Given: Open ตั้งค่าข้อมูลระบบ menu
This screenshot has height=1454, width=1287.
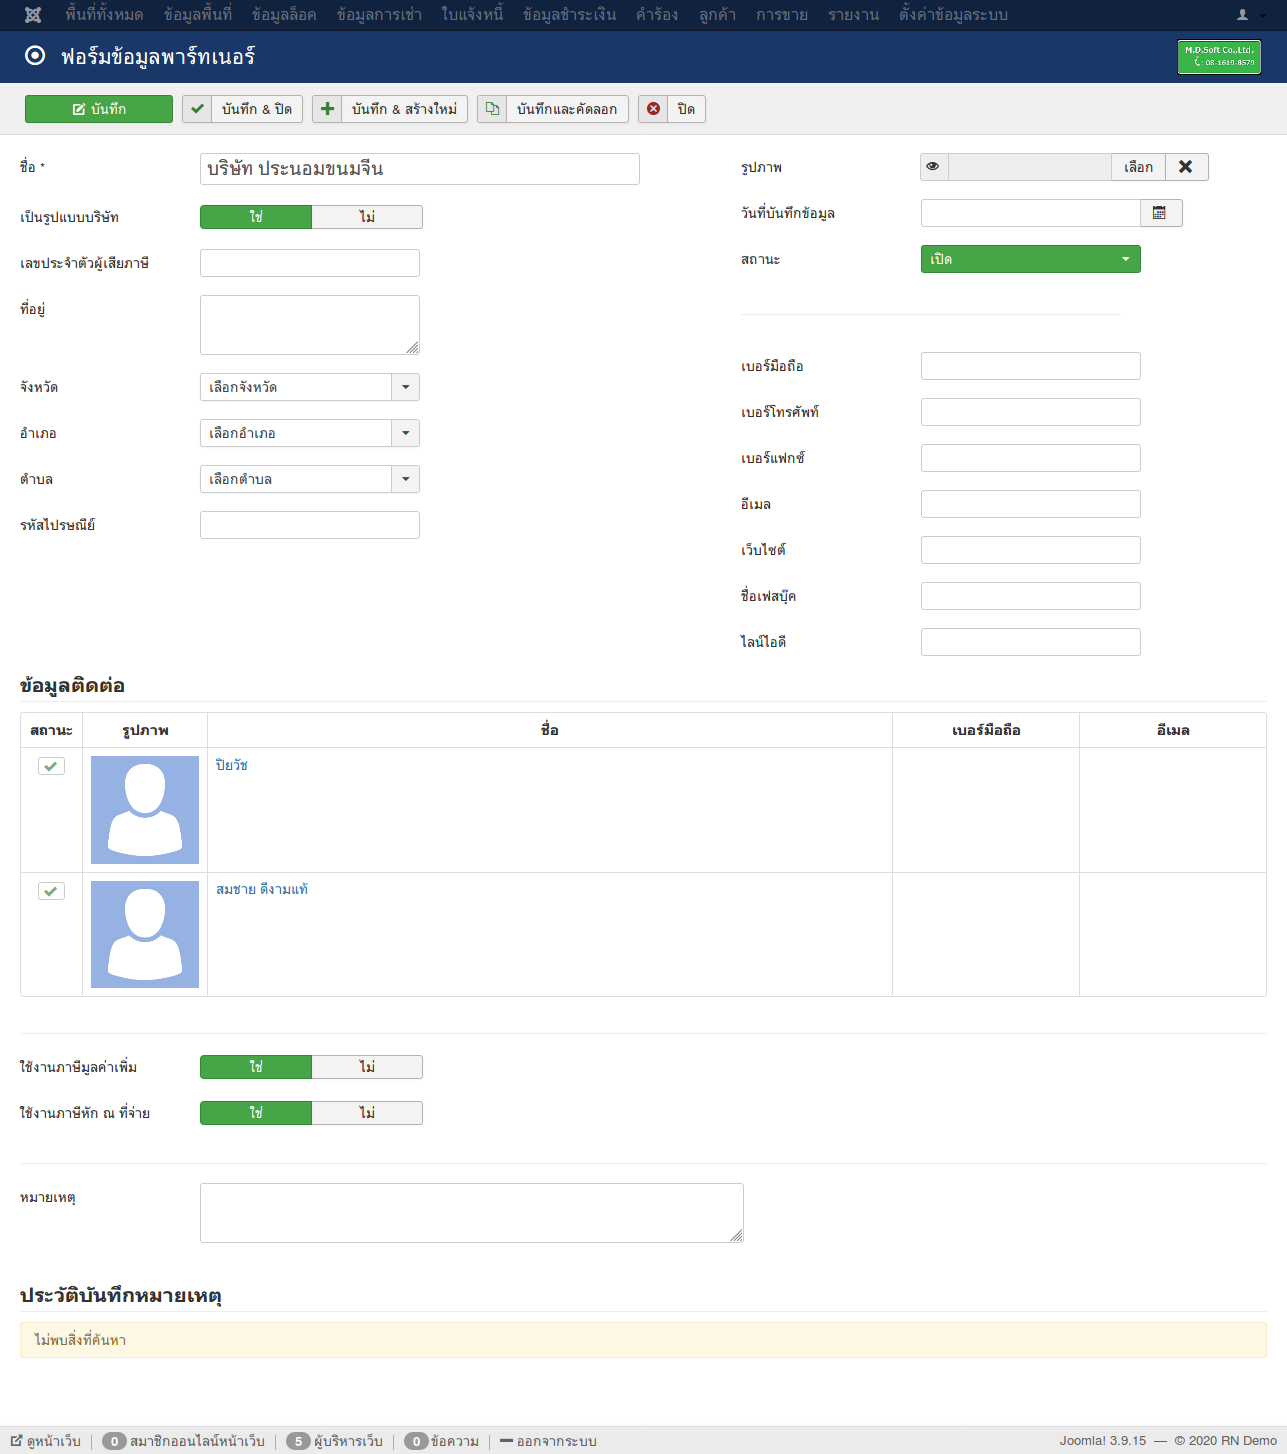Looking at the screenshot, I should [x=953, y=15].
